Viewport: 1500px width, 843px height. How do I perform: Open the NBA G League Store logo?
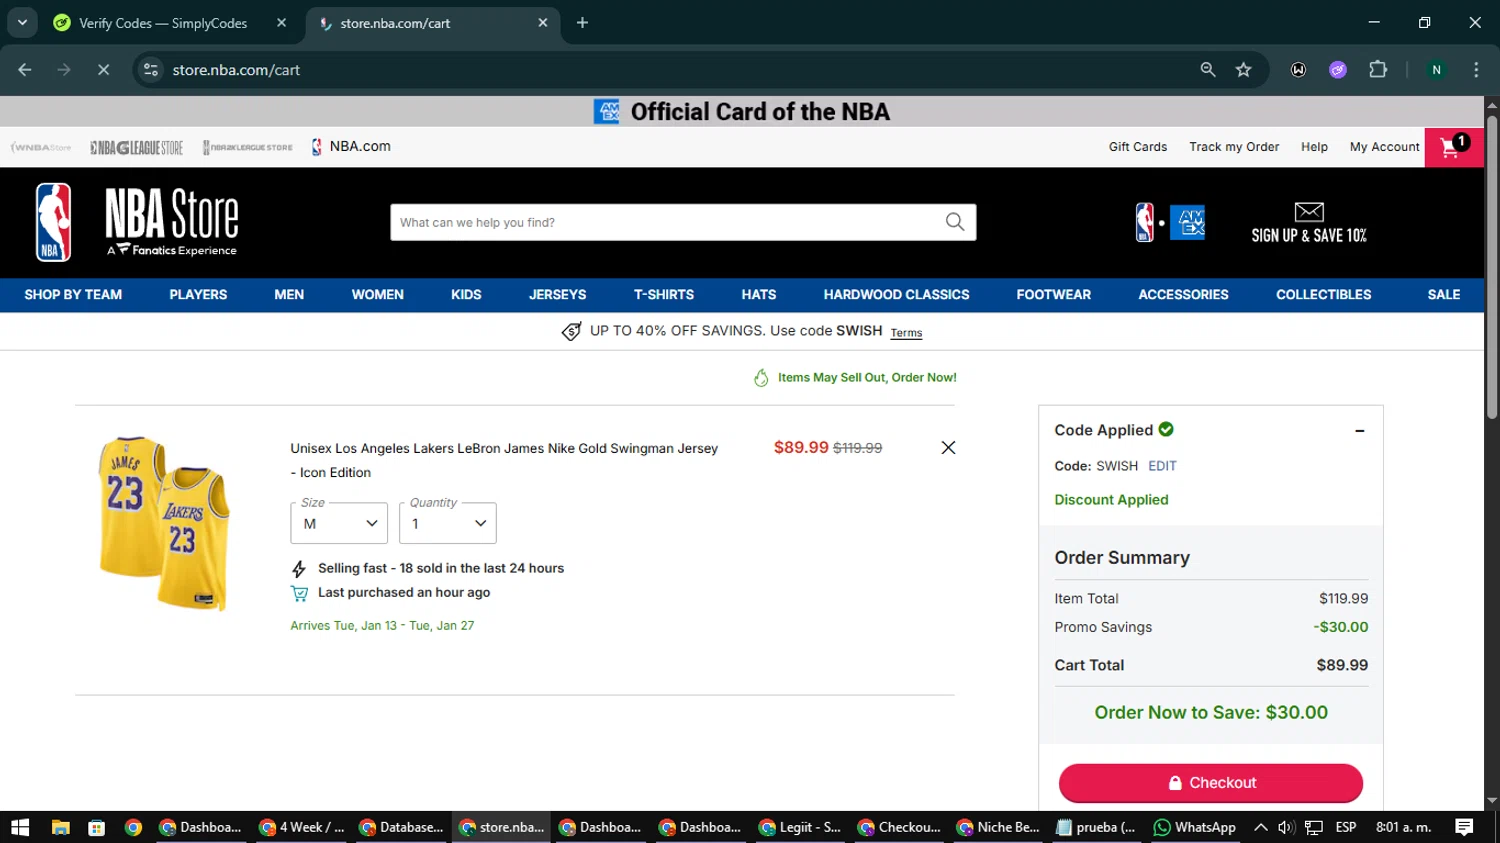[136, 147]
